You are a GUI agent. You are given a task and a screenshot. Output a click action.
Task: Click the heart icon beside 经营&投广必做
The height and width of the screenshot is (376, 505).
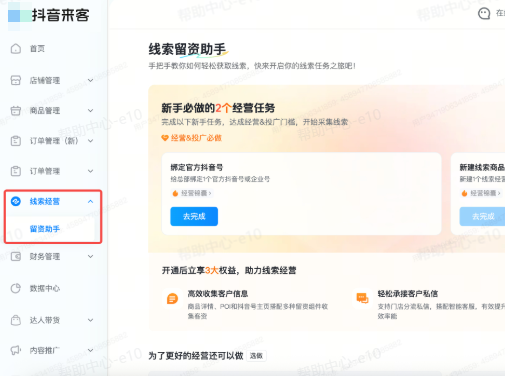point(165,138)
